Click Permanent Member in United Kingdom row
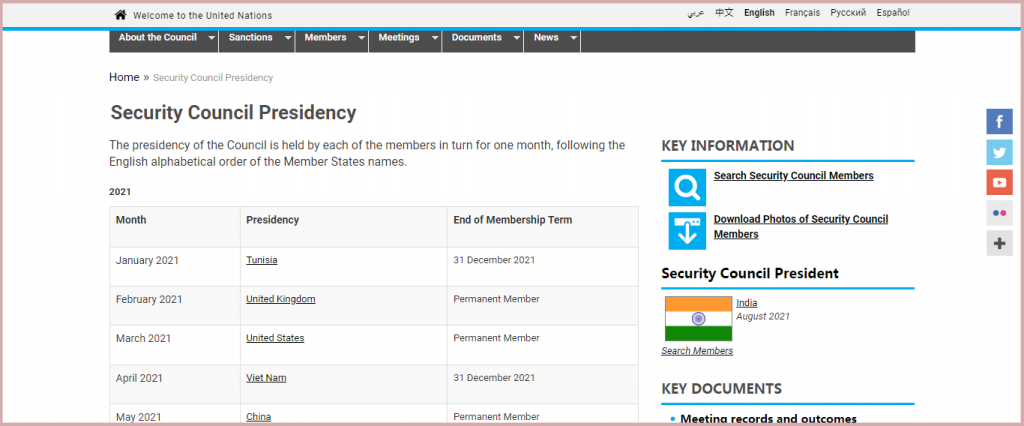Screen dimensions: 1024x426 [496, 299]
